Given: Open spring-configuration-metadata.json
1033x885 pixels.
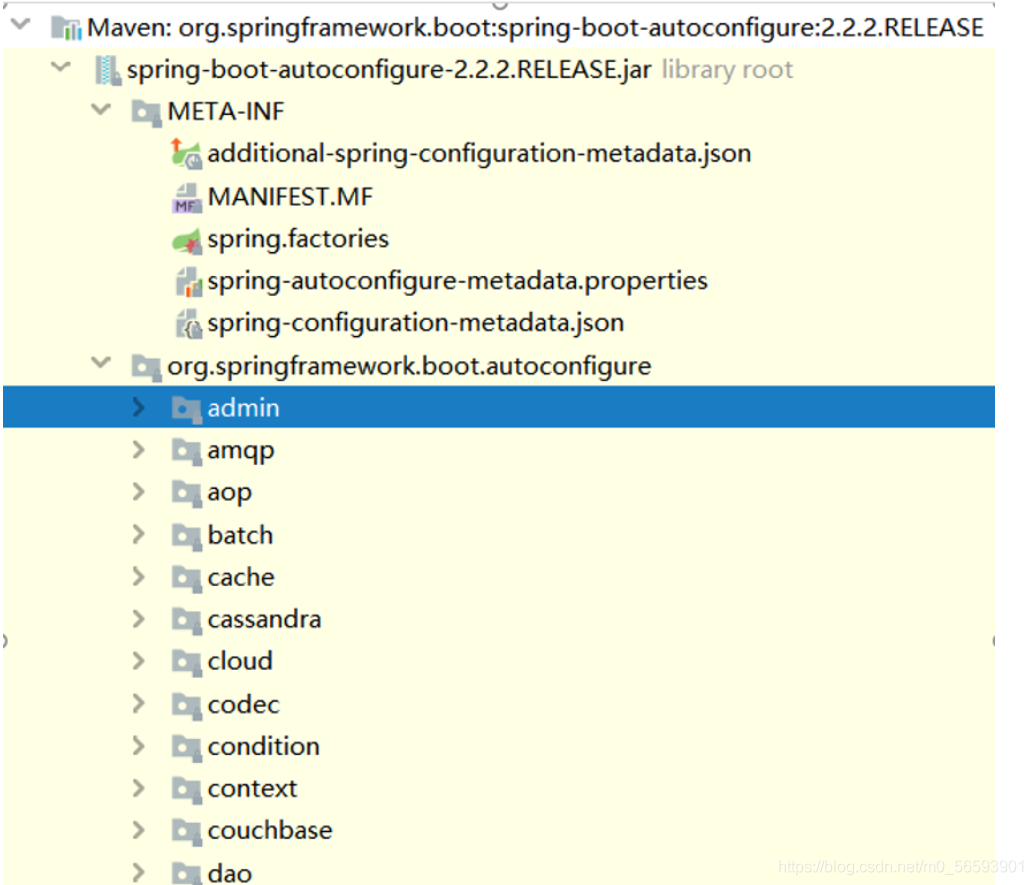Looking at the screenshot, I should click(416, 324).
